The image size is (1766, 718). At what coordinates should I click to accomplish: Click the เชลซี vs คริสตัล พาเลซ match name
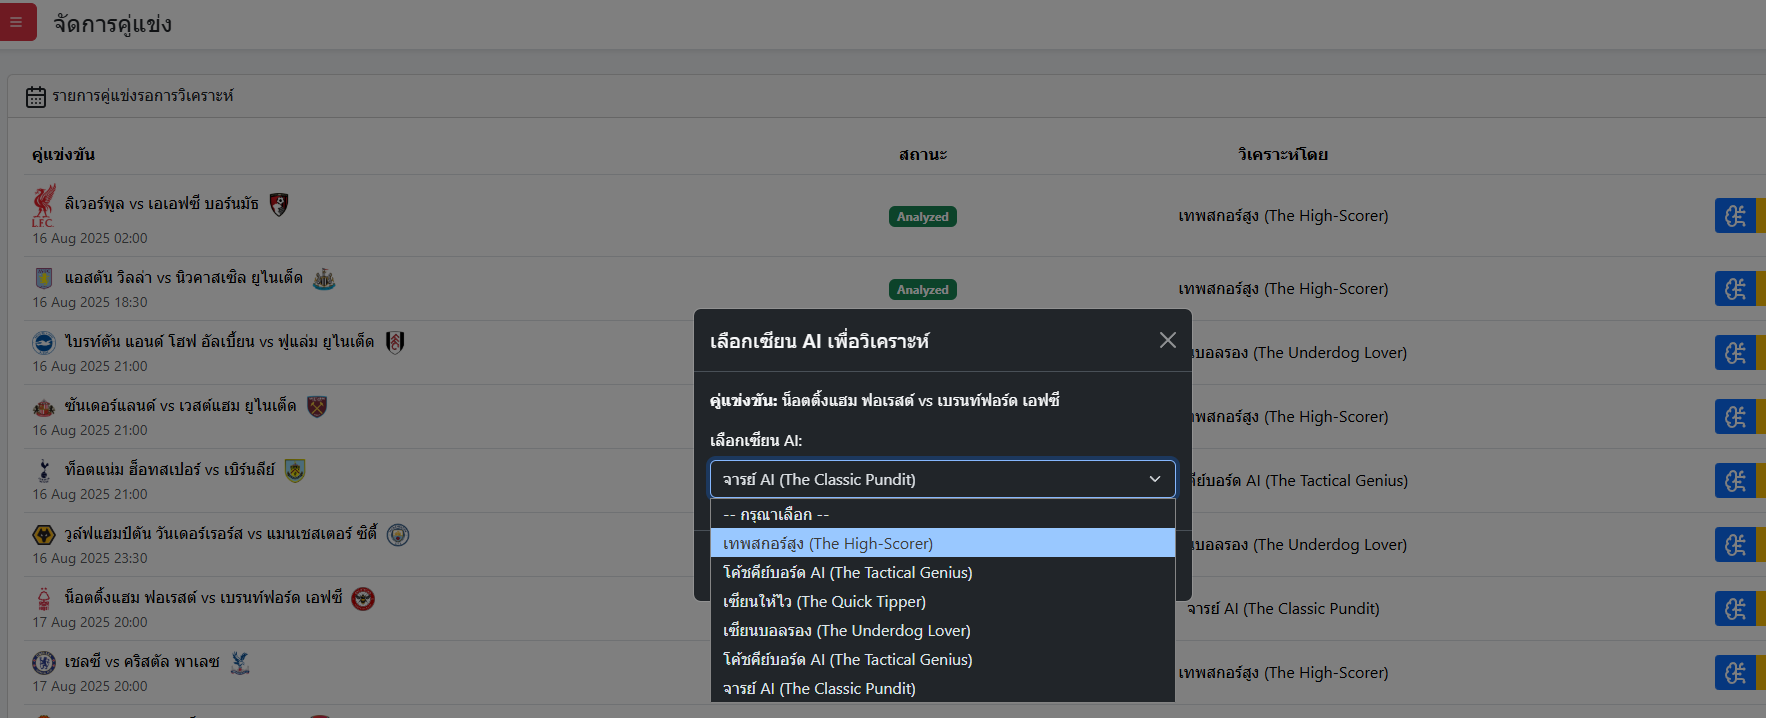pyautogui.click(x=142, y=662)
